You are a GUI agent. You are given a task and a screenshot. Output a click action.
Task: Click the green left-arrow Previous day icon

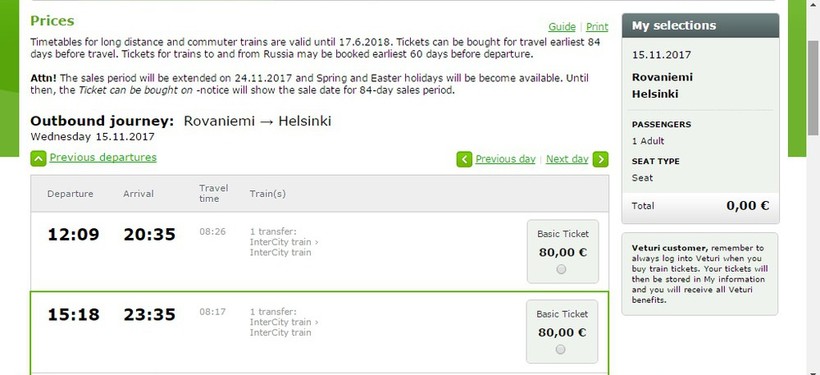pyautogui.click(x=464, y=159)
